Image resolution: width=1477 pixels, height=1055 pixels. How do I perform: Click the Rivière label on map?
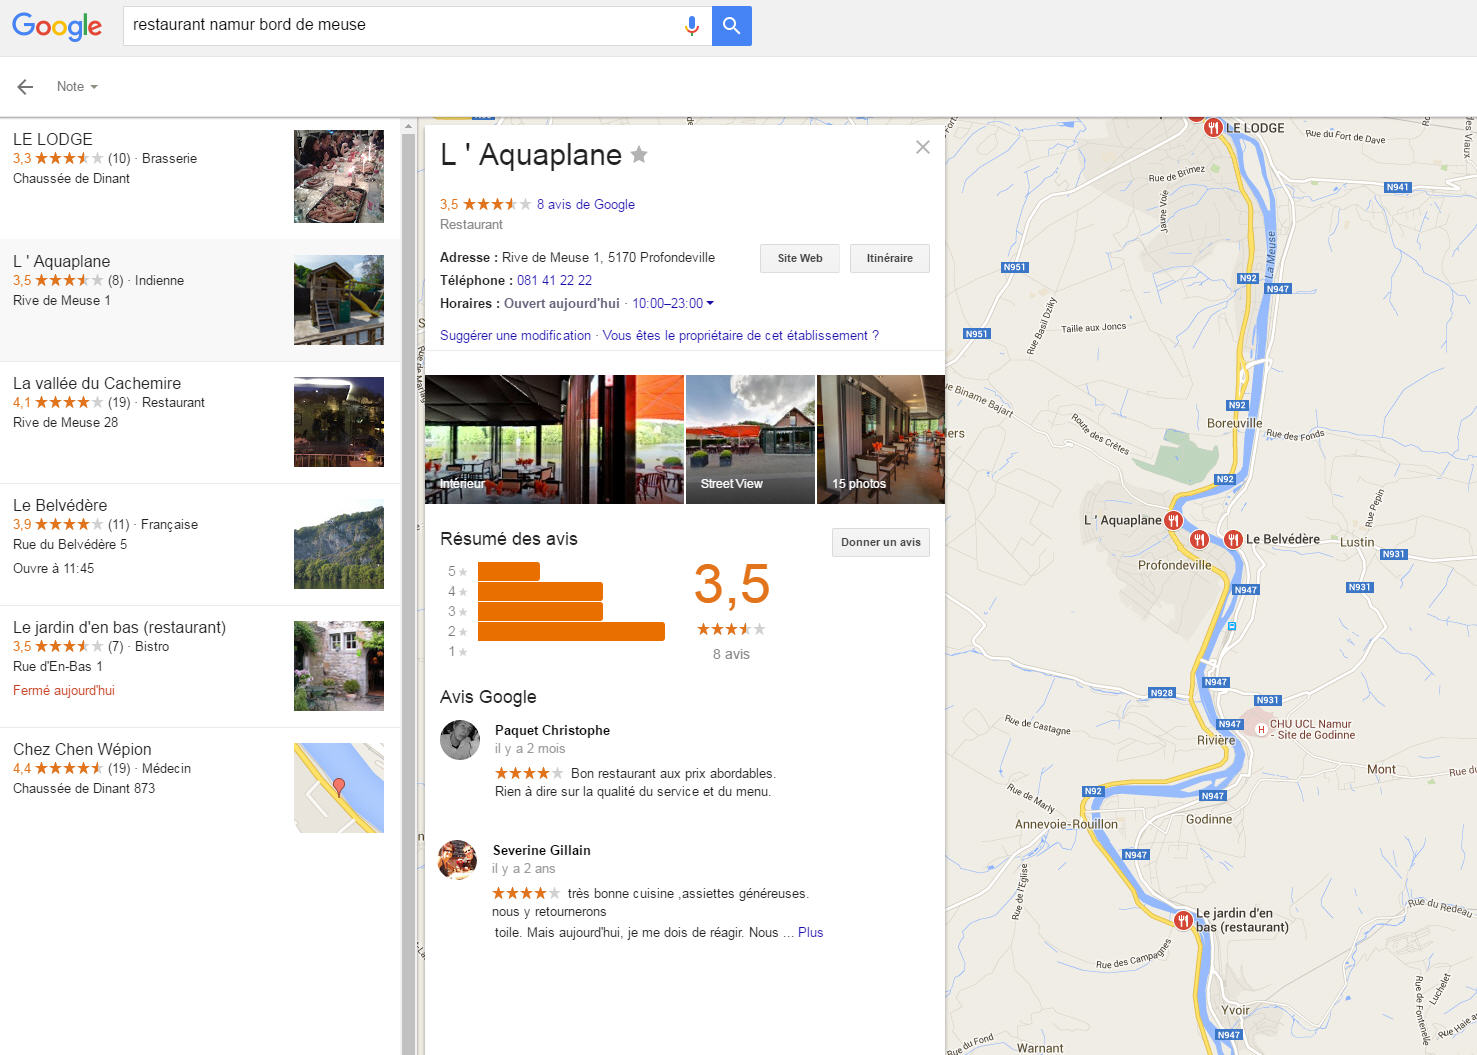tap(1216, 740)
